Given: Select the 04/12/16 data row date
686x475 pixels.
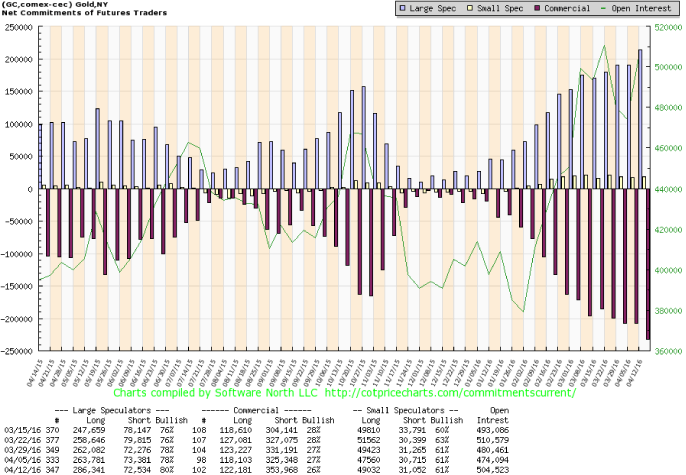Looking at the screenshot, I should tap(22, 468).
